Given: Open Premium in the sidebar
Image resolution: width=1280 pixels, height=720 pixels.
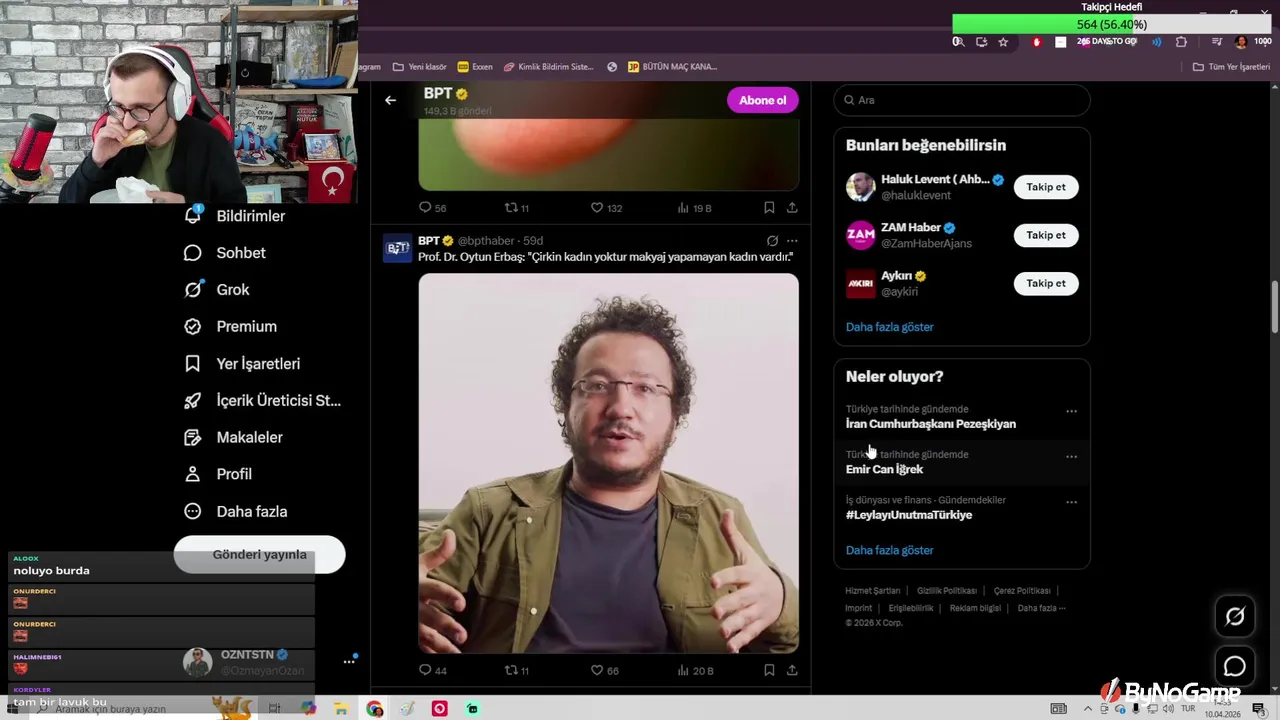Looking at the screenshot, I should point(232,326).
